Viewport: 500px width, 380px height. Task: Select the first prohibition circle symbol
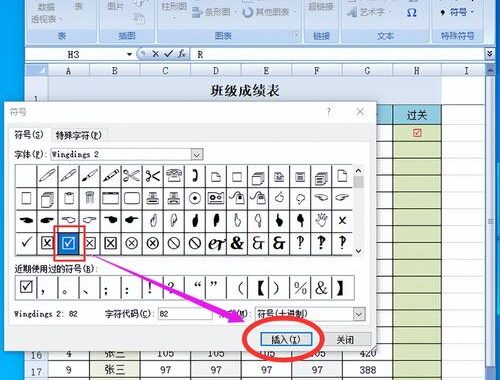174,243
